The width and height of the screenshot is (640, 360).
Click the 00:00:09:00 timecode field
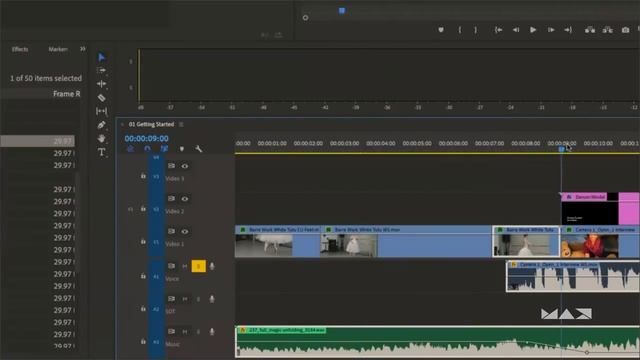(147, 138)
